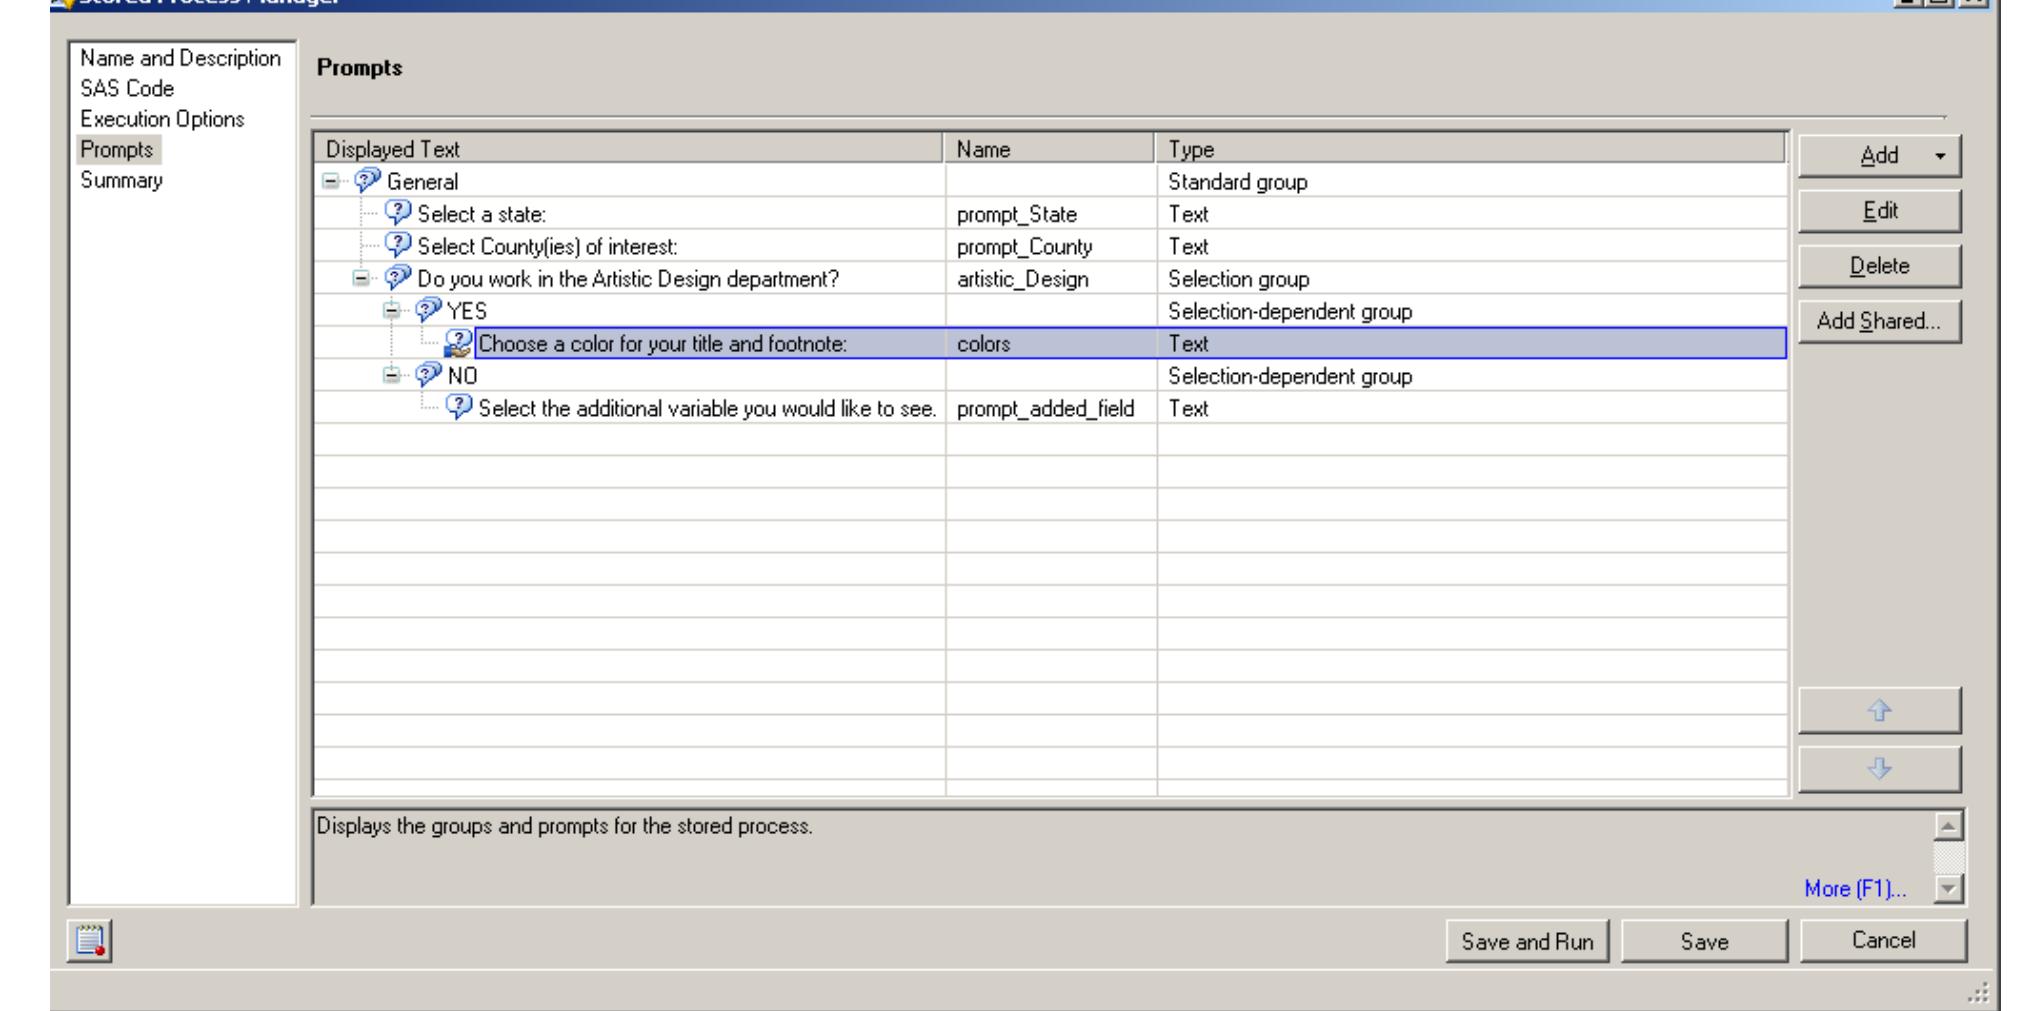Screen dimensions: 2017x1011
Task: Click the YES group icon
Action: click(429, 310)
